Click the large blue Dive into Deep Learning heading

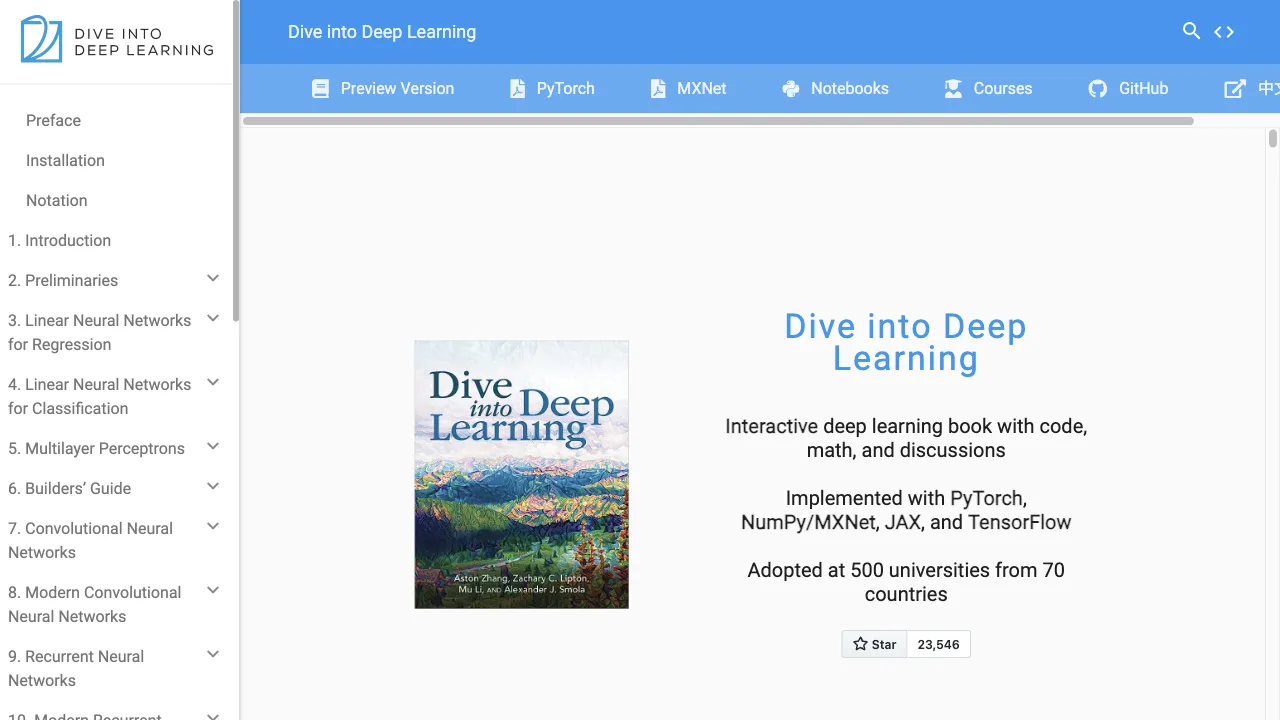[906, 343]
